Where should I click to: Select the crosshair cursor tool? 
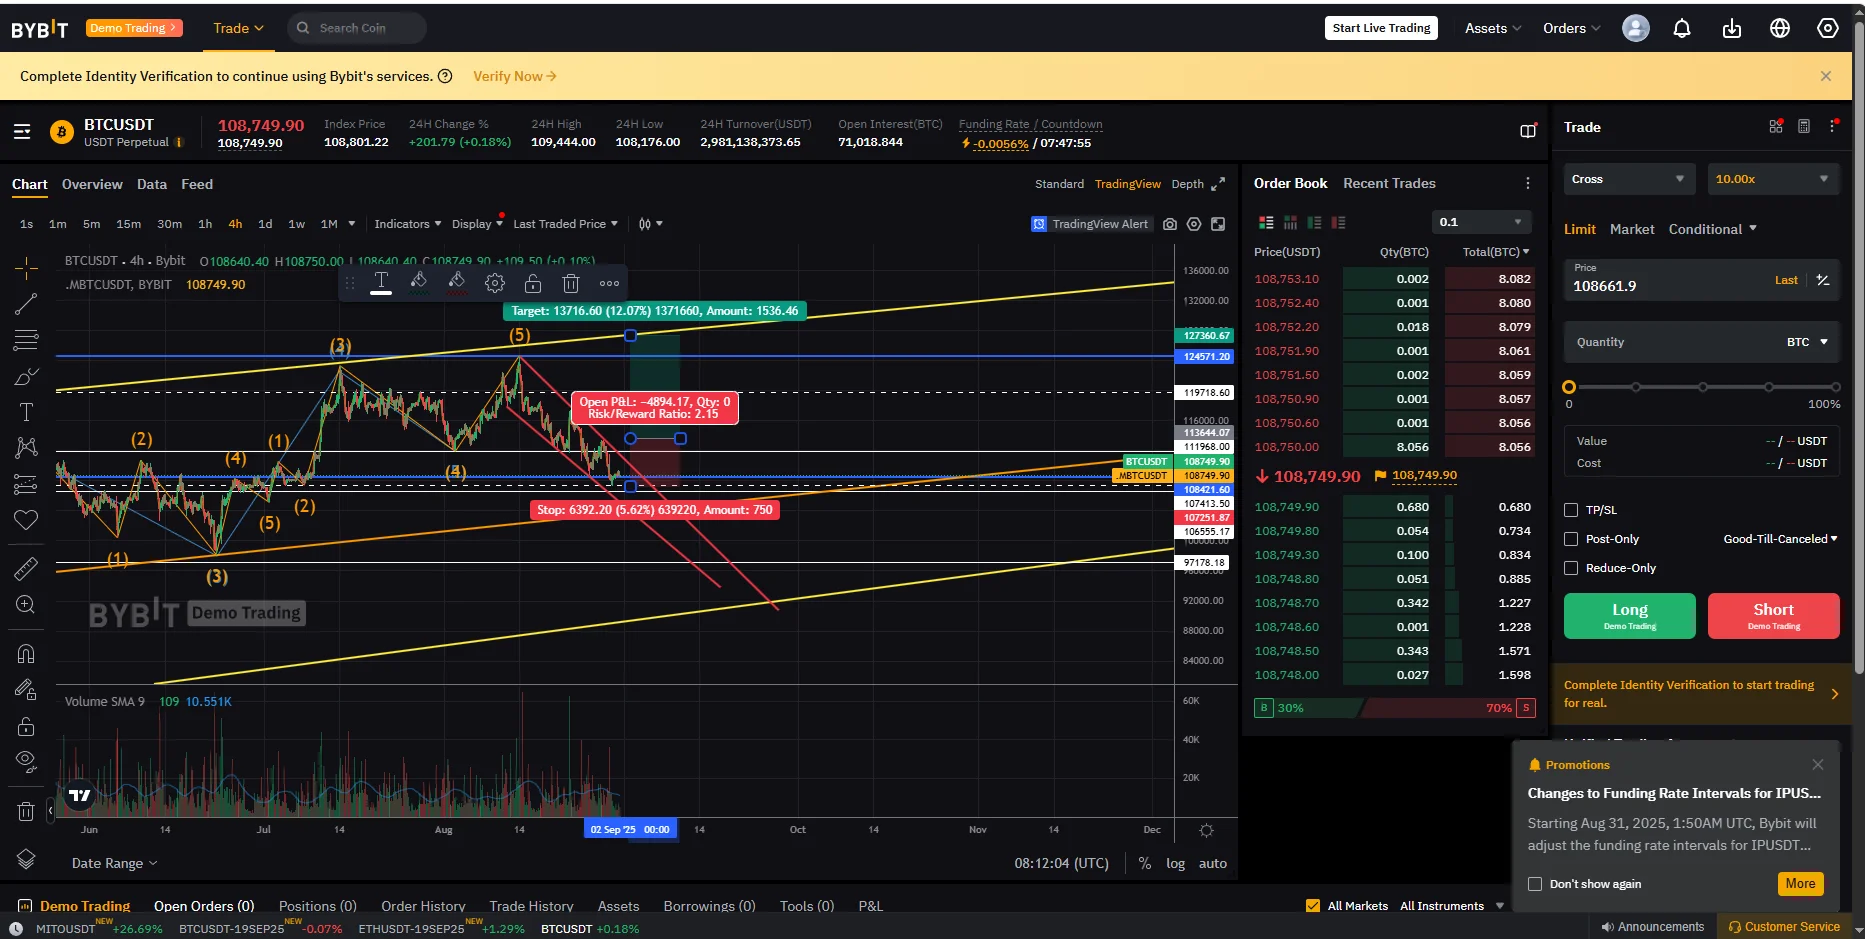click(x=26, y=267)
